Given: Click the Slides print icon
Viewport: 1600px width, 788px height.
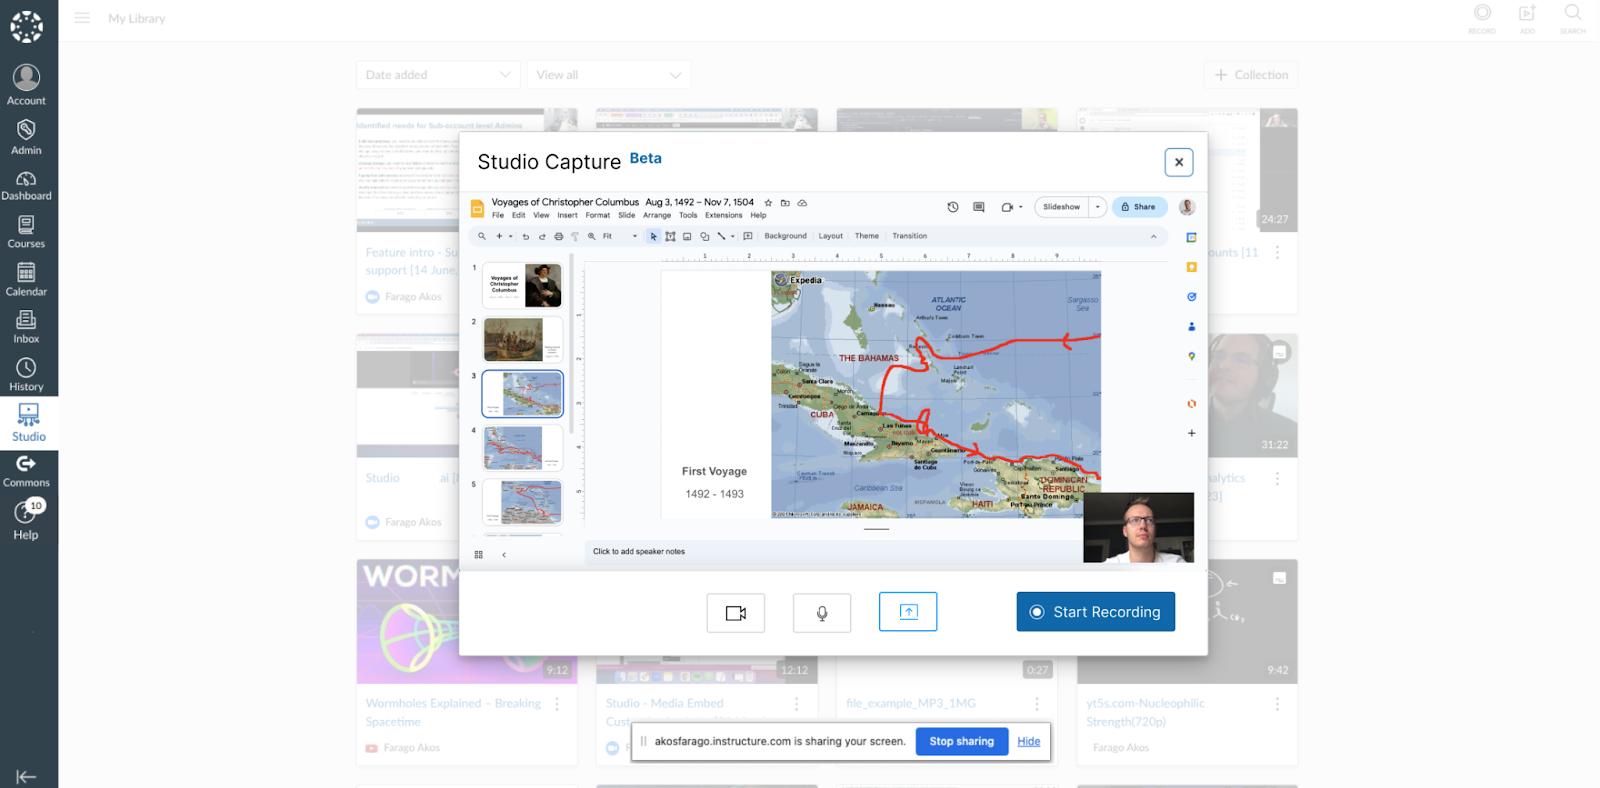Looking at the screenshot, I should tap(558, 236).
